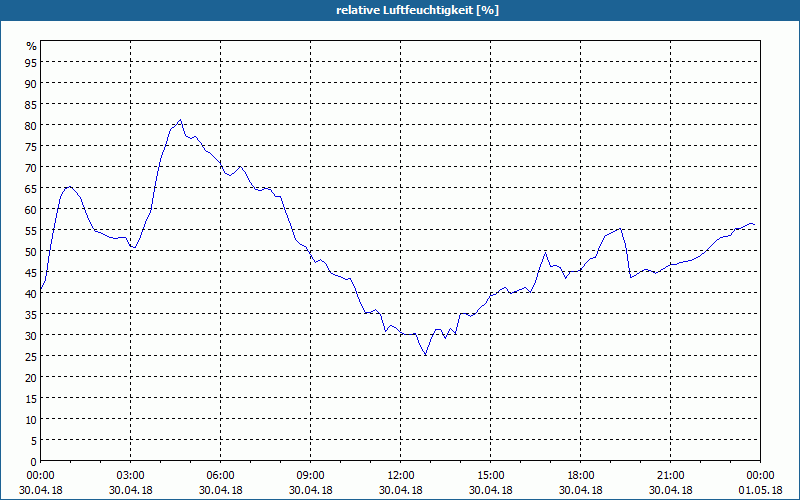Screen dimensions: 800x500
Task: Click the humidity curve peak near 81%
Action: pyautogui.click(x=180, y=120)
